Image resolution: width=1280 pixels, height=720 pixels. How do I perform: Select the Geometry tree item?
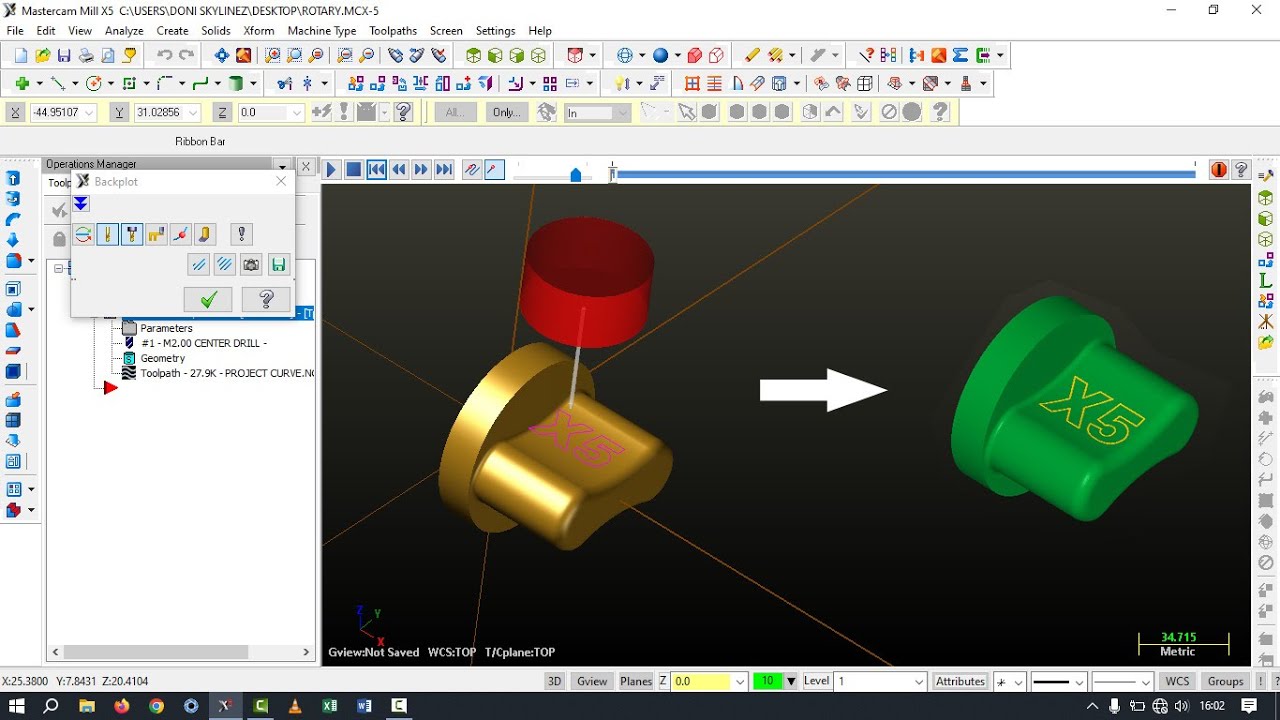(x=162, y=358)
